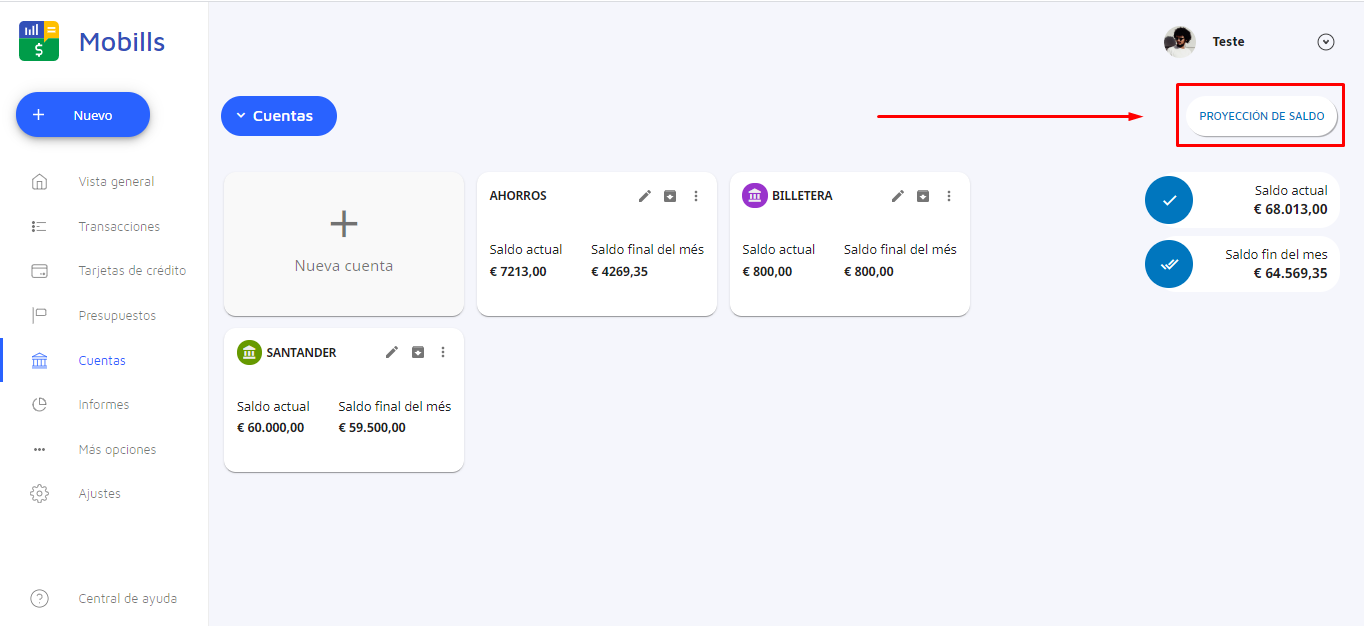Expand Más opciones in the sidebar

click(116, 450)
